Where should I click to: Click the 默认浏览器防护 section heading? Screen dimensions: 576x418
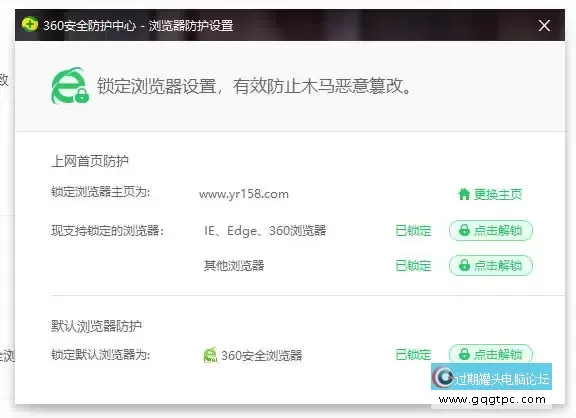coord(96,325)
